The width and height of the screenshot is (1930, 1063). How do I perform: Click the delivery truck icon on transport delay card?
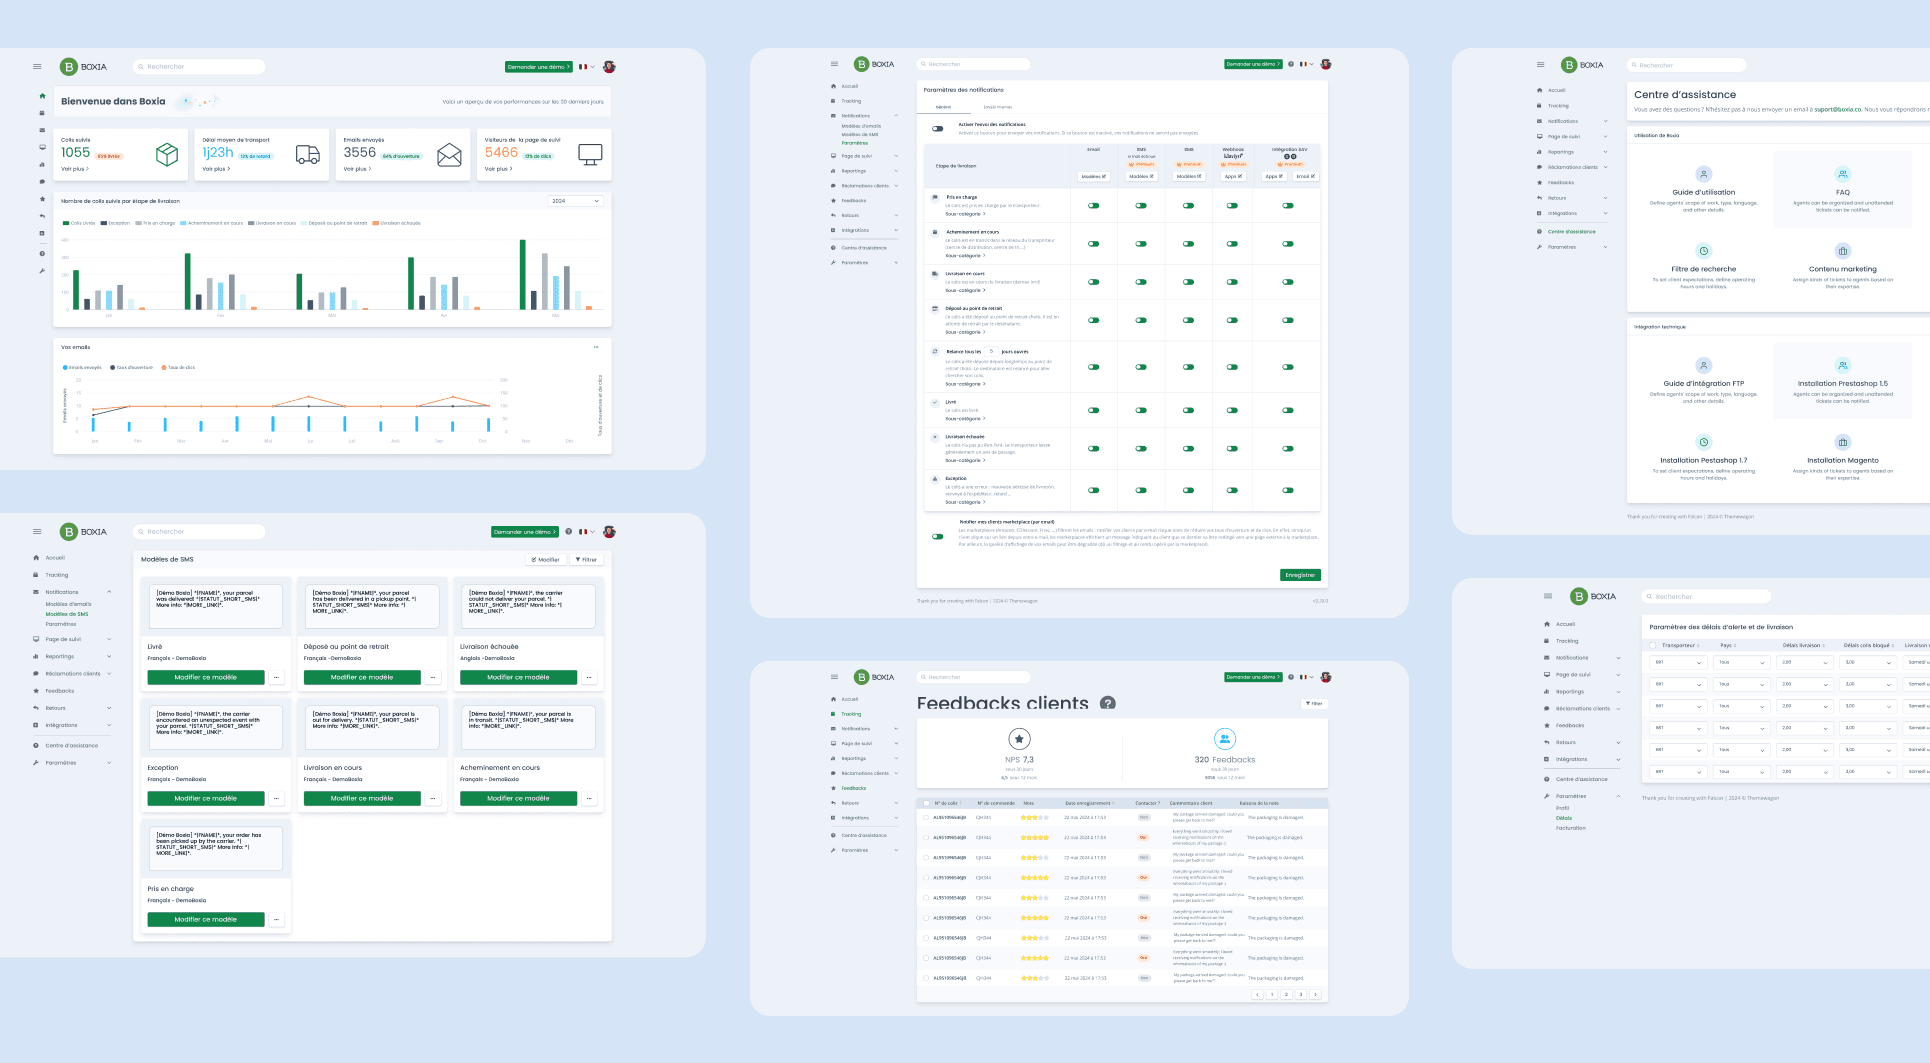(308, 154)
